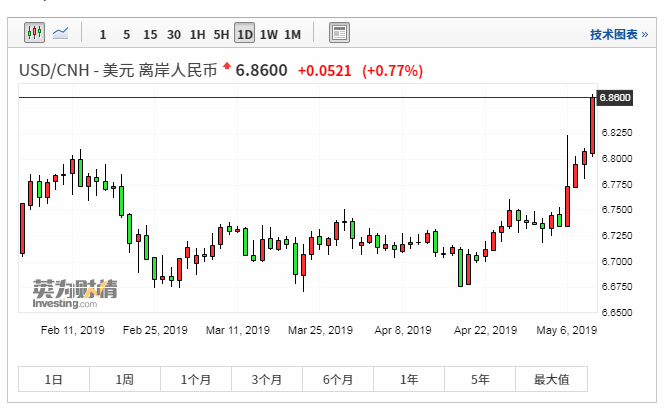Click the red up arrow indicator
Viewport: 664px width, 408px height.
(227, 65)
